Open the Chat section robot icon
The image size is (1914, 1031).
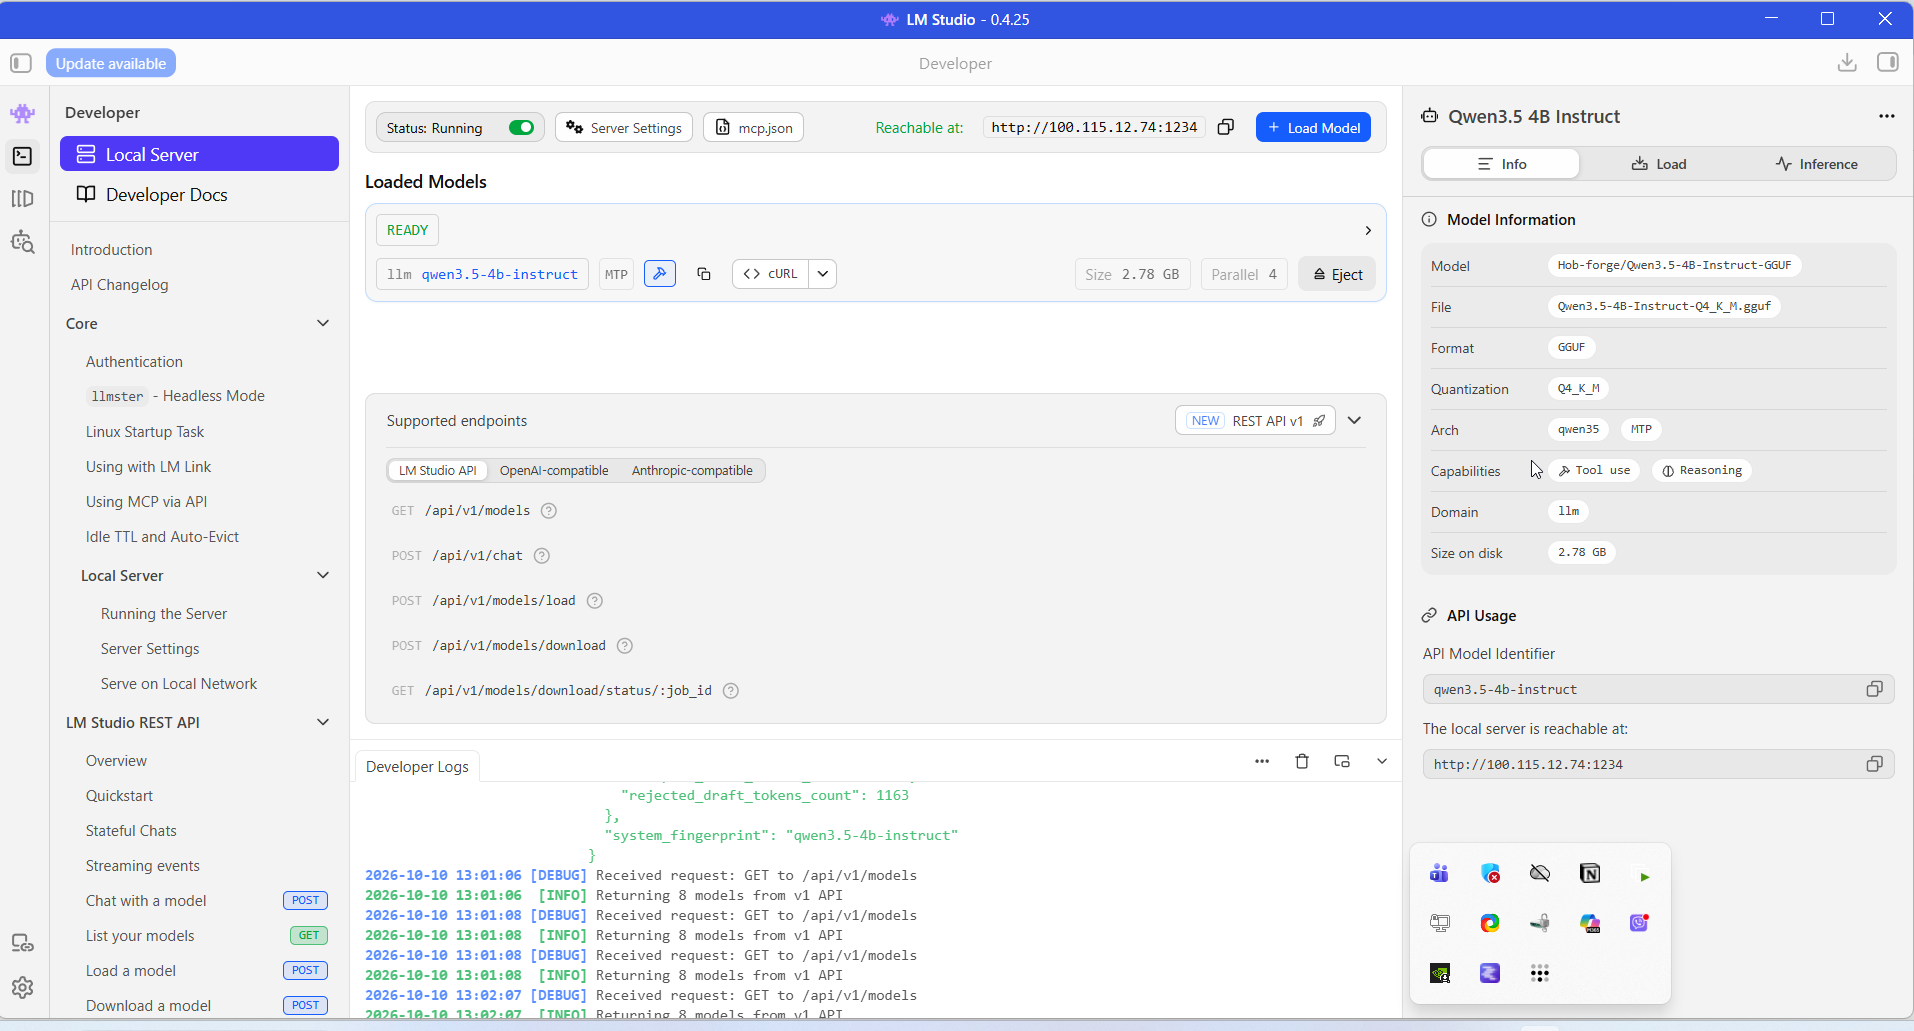(22, 113)
